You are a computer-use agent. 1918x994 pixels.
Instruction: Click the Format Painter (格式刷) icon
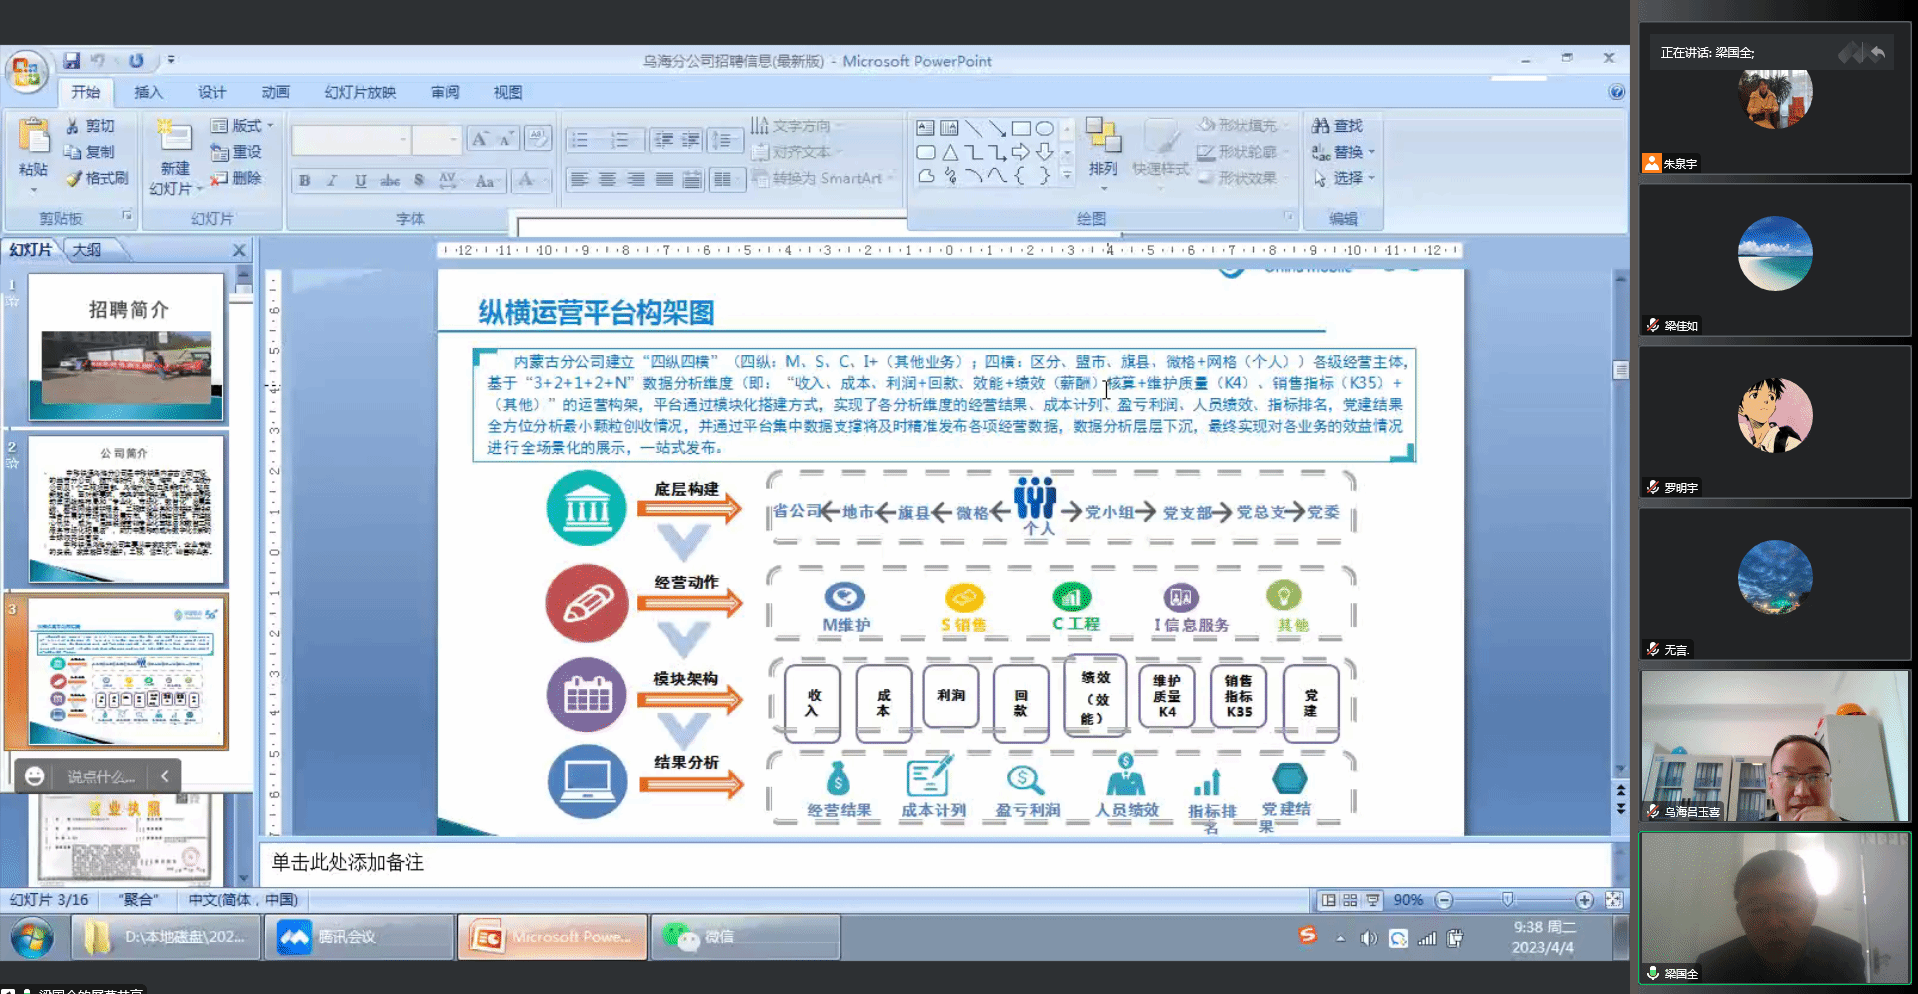[74, 179]
